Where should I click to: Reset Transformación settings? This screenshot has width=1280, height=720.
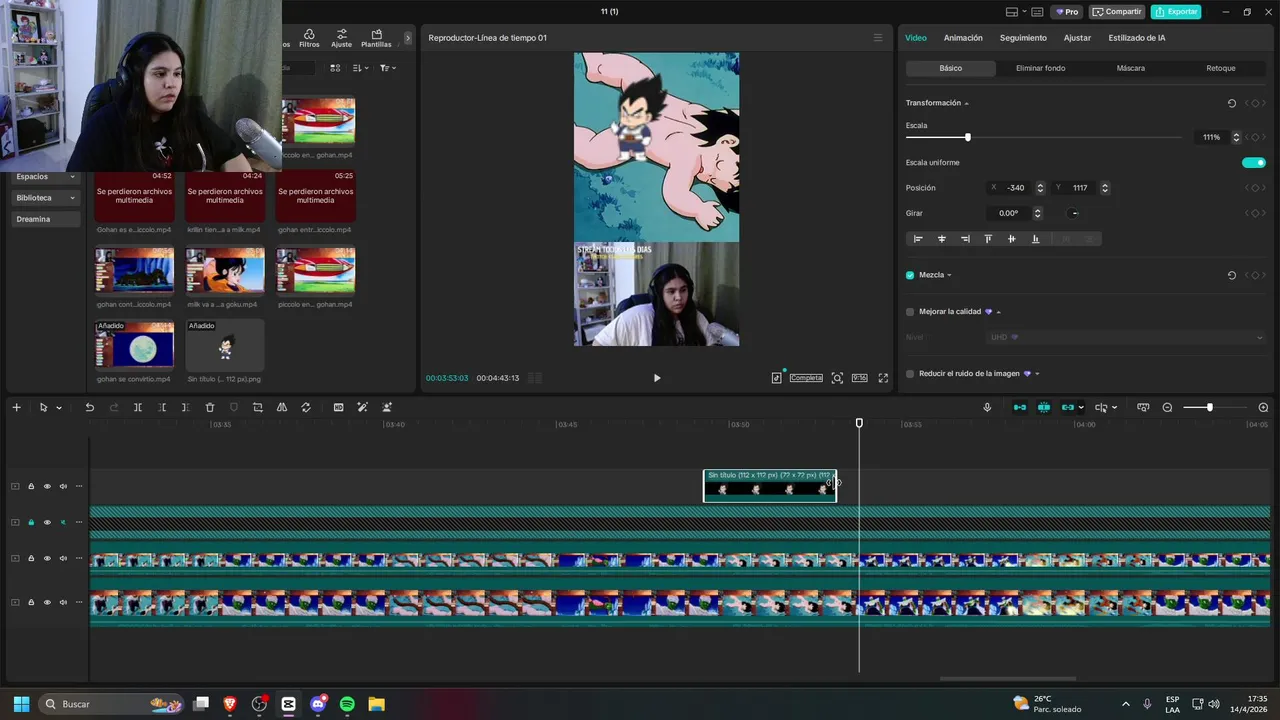pyautogui.click(x=1231, y=103)
